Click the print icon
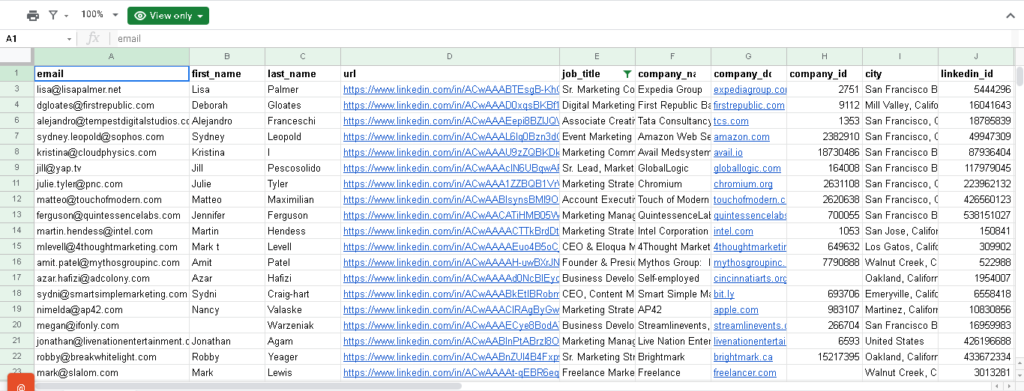Image resolution: width=1024 pixels, height=391 pixels. pyautogui.click(x=33, y=15)
